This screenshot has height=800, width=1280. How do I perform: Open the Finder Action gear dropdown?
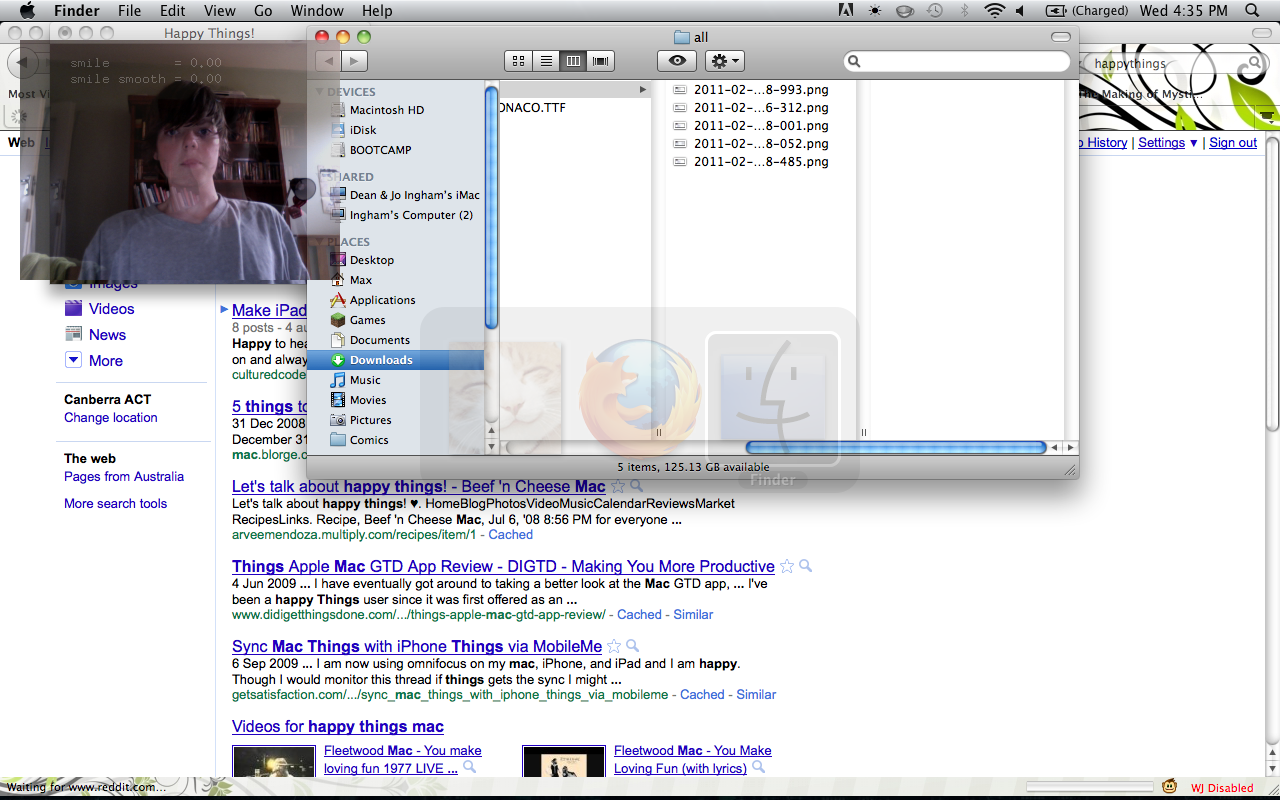[x=724, y=61]
